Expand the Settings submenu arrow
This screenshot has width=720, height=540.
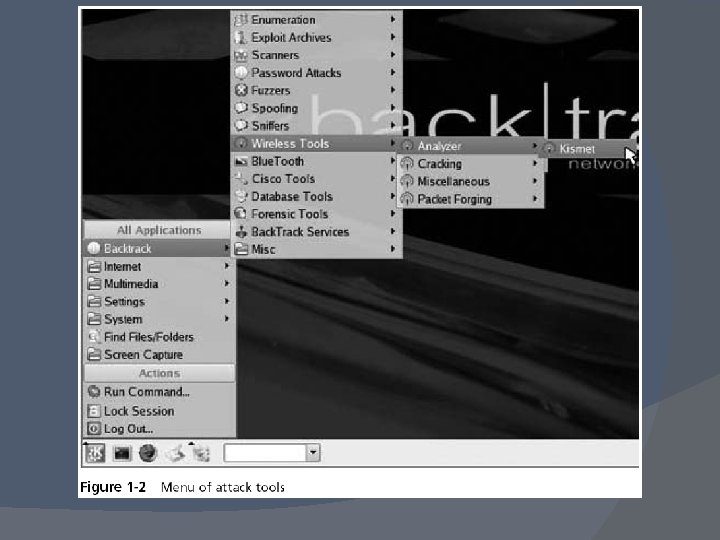pos(227,301)
